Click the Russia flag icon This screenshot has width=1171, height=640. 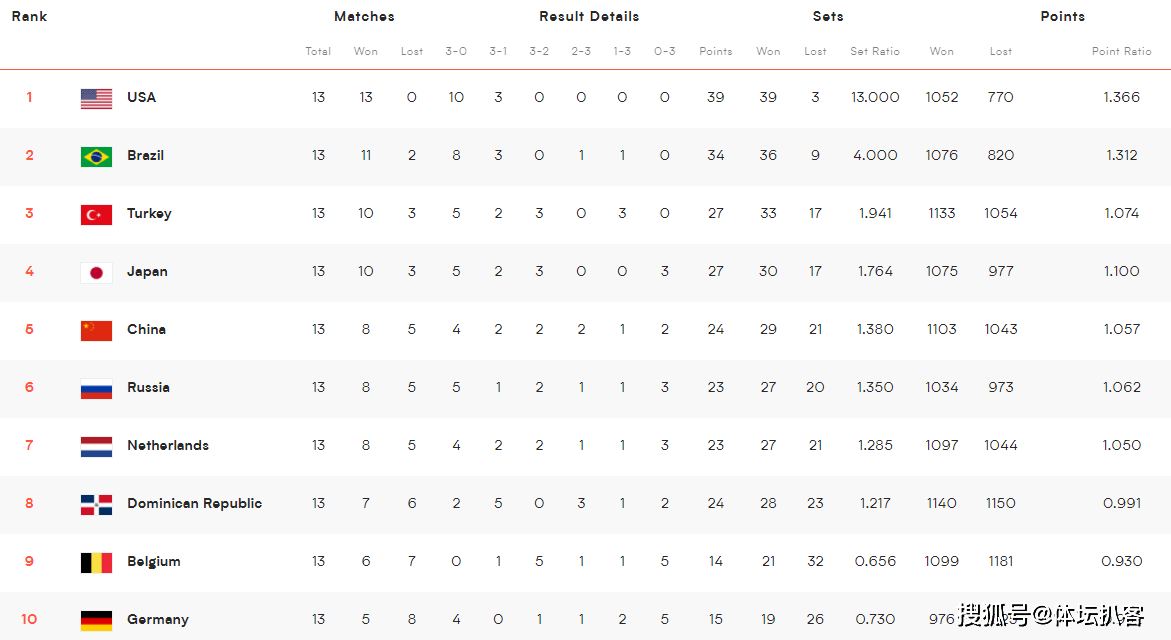pyautogui.click(x=96, y=388)
